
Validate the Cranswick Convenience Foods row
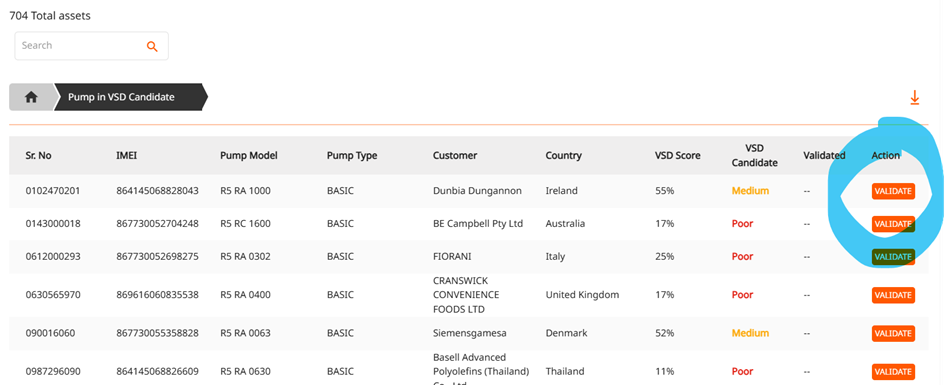[893, 295]
